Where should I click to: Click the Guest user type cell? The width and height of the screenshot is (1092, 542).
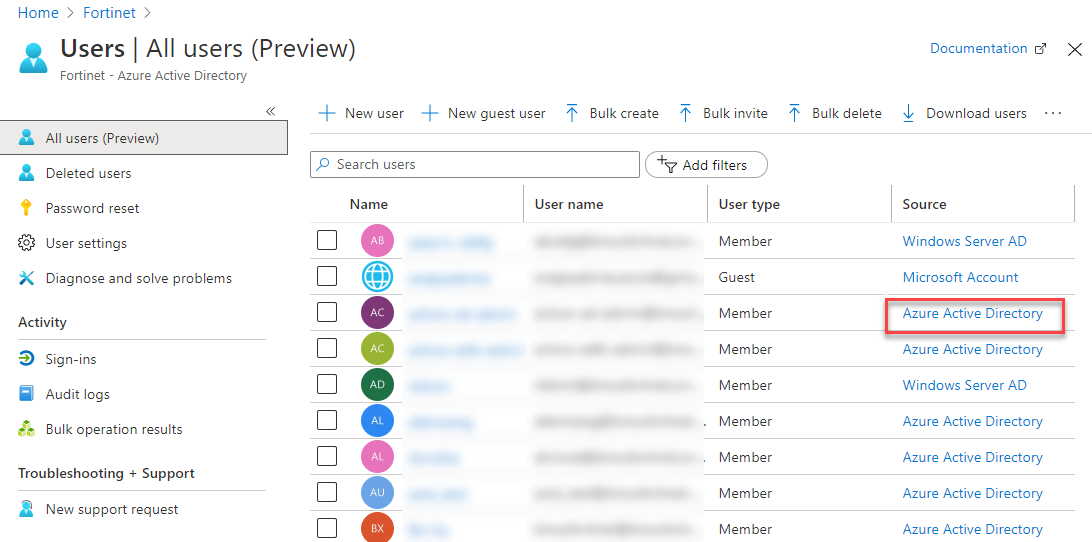(x=737, y=277)
